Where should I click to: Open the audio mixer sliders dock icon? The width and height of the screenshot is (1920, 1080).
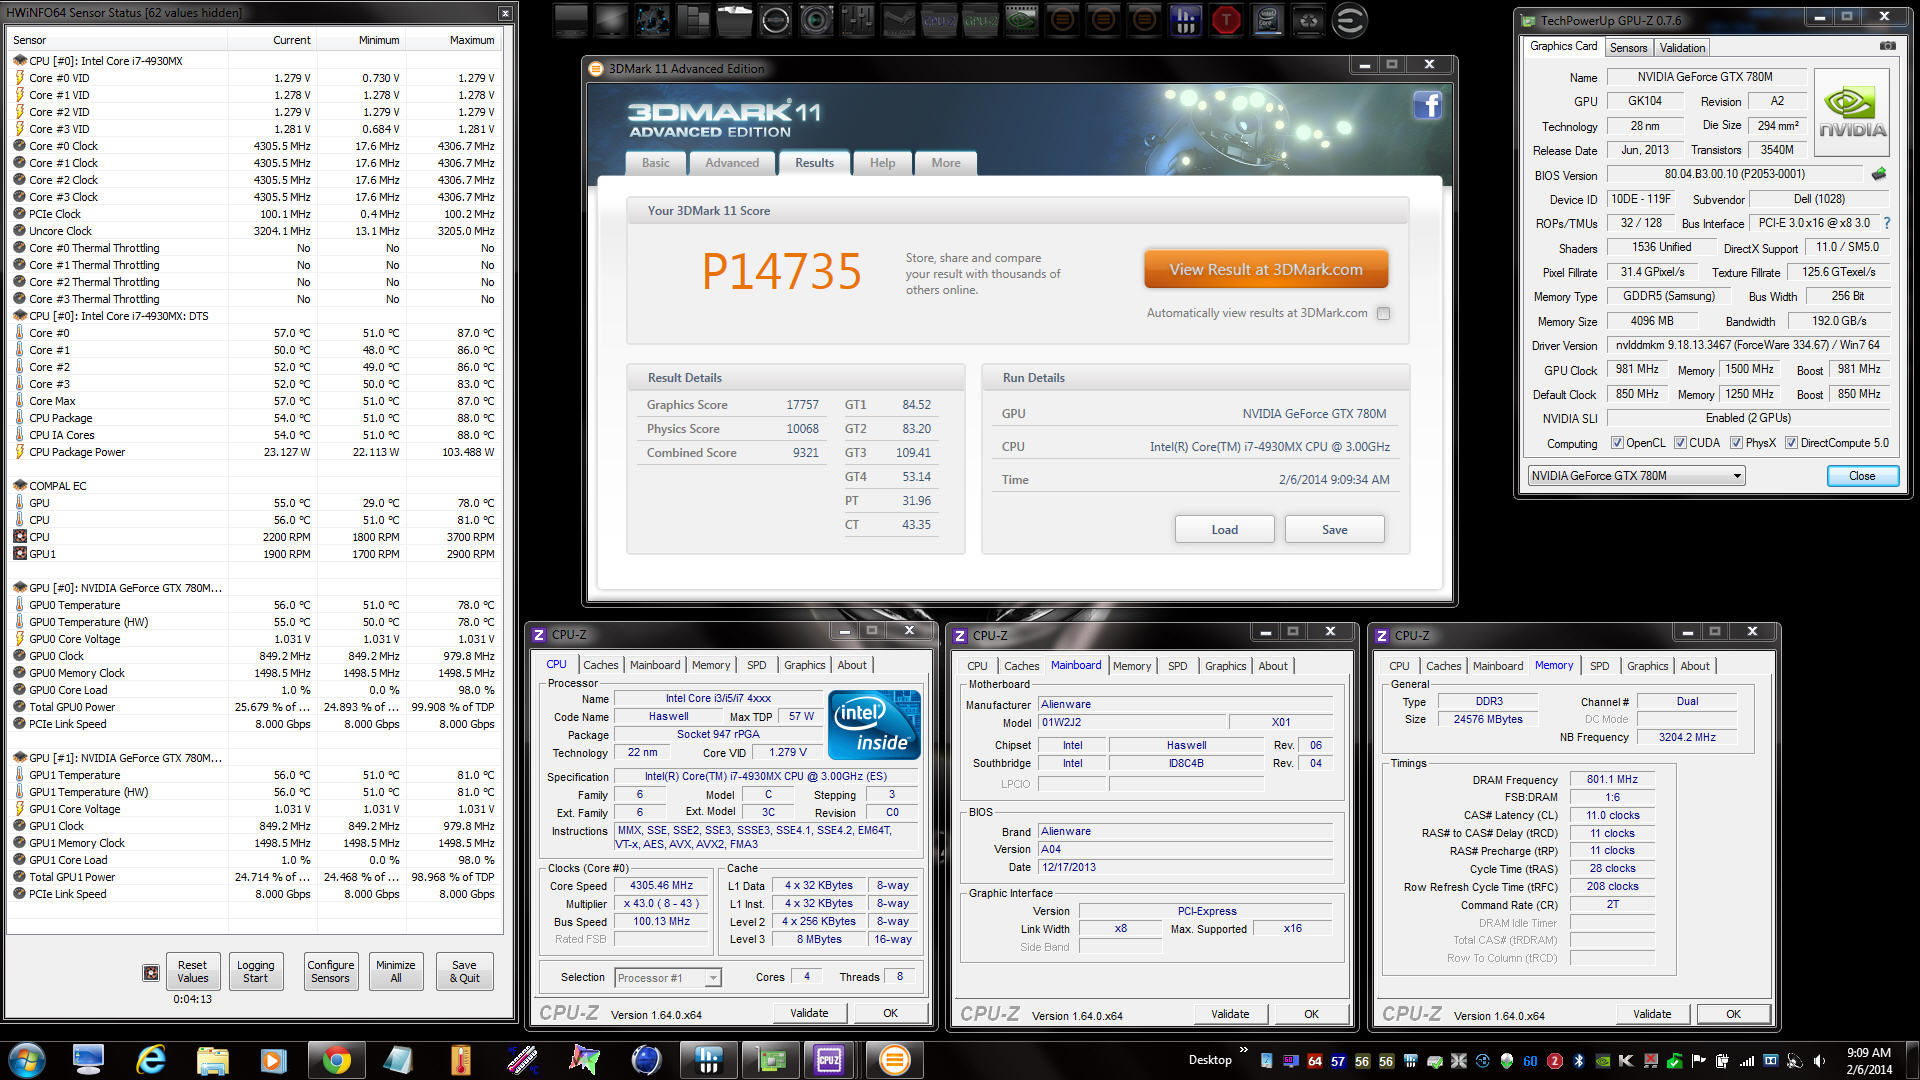(x=857, y=20)
